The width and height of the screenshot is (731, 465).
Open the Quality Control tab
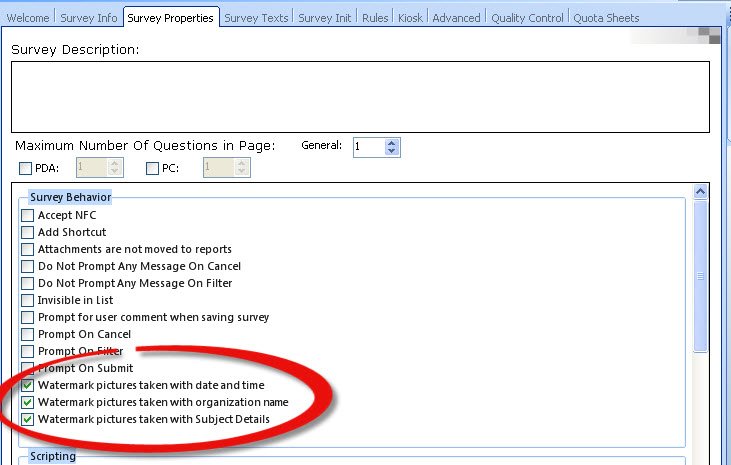[x=527, y=18]
